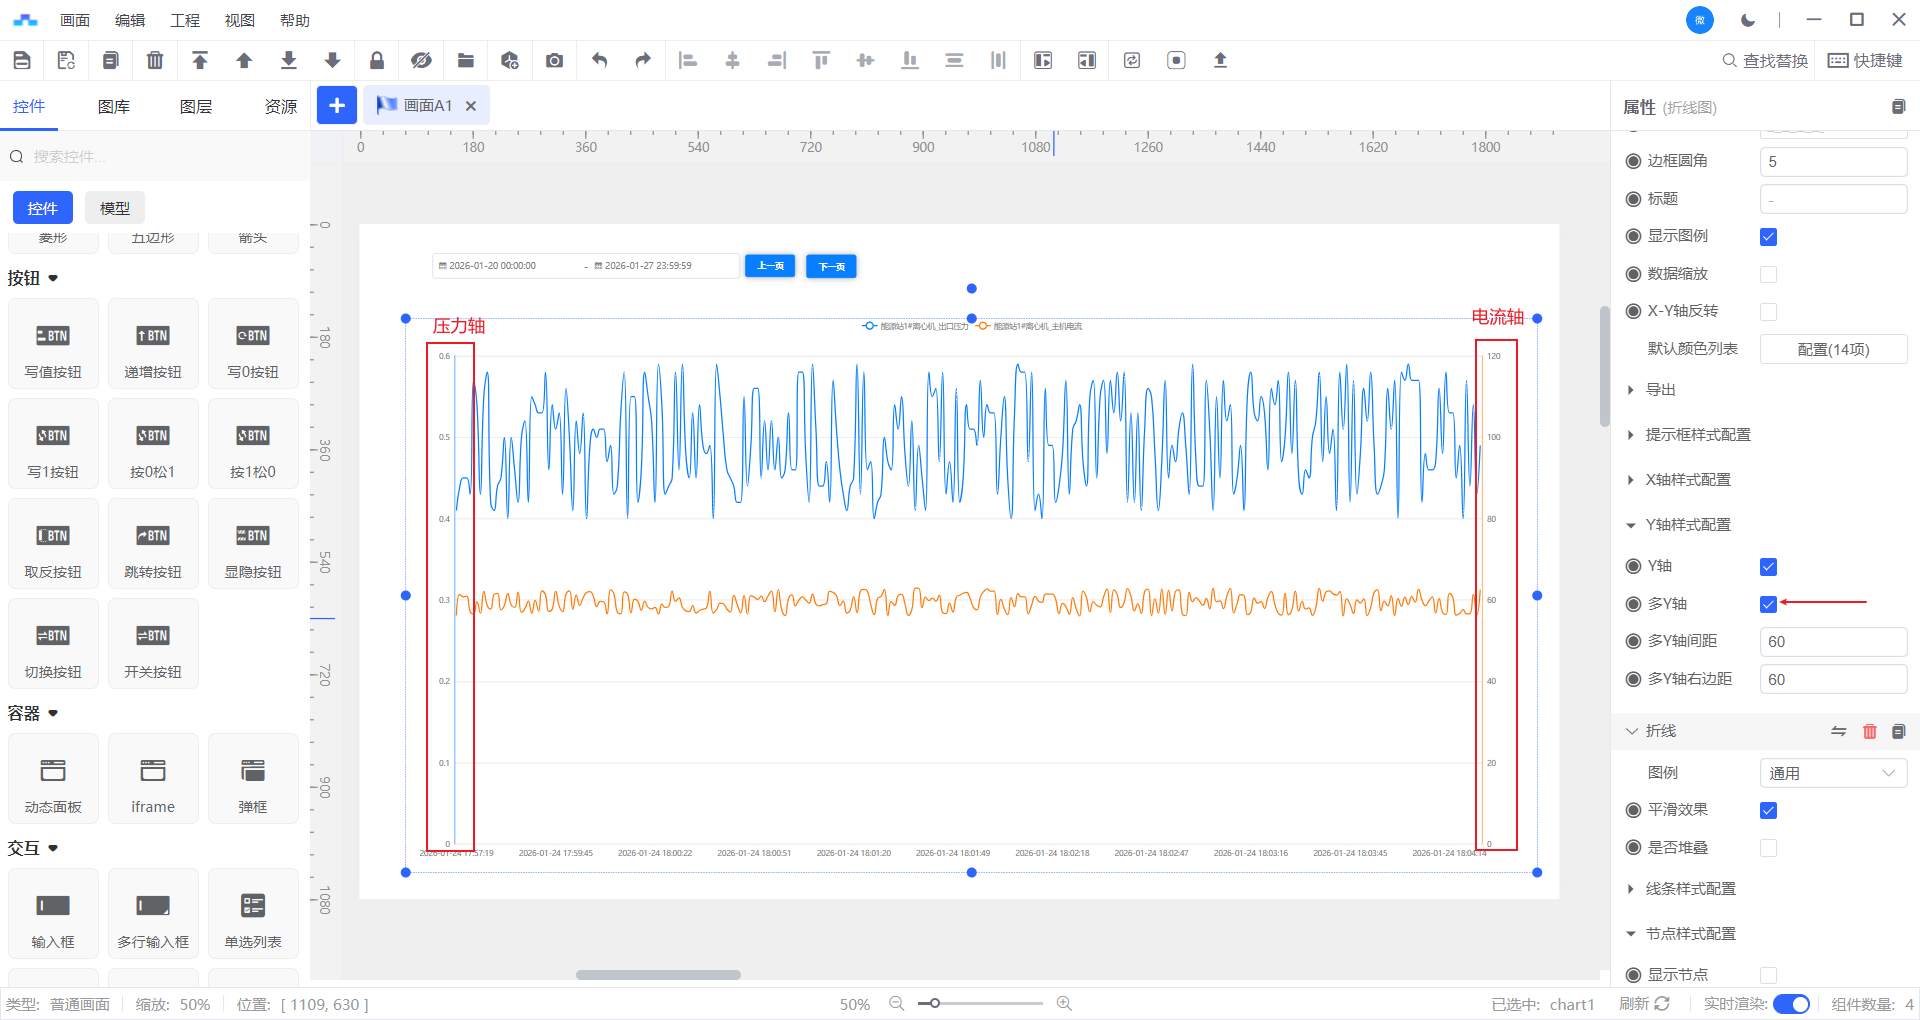Click the save icon in toolbar
The height and width of the screenshot is (1020, 1920).
(x=22, y=61)
